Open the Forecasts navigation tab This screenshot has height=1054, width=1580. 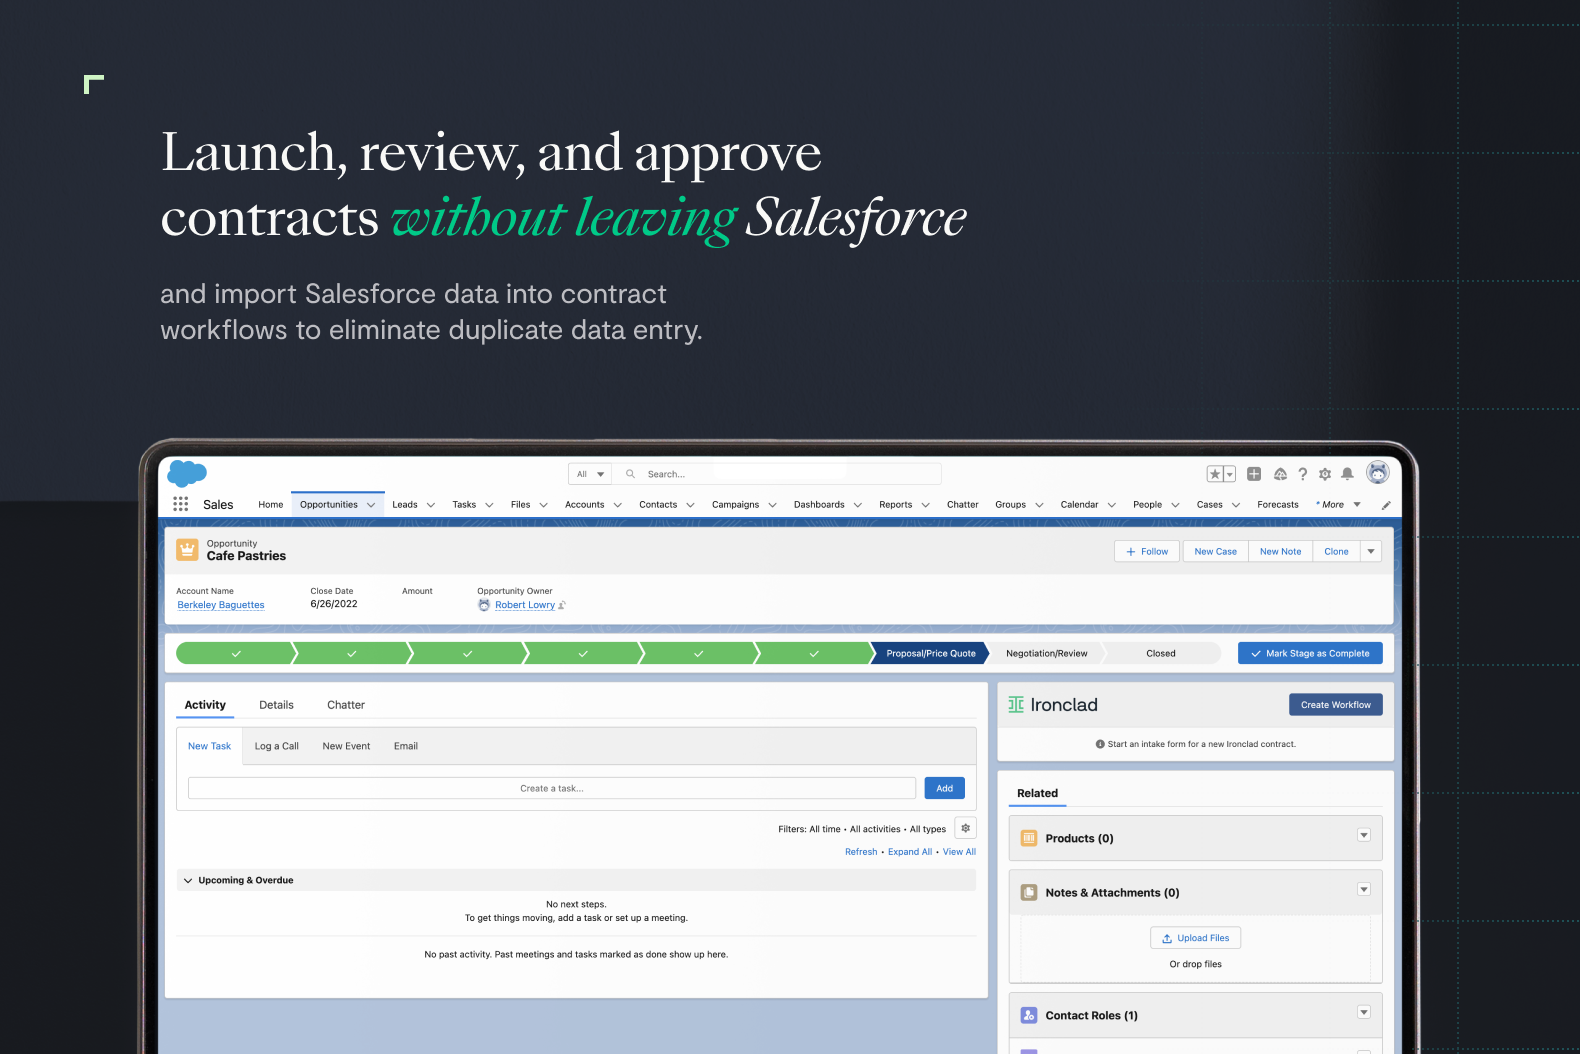pyautogui.click(x=1278, y=505)
